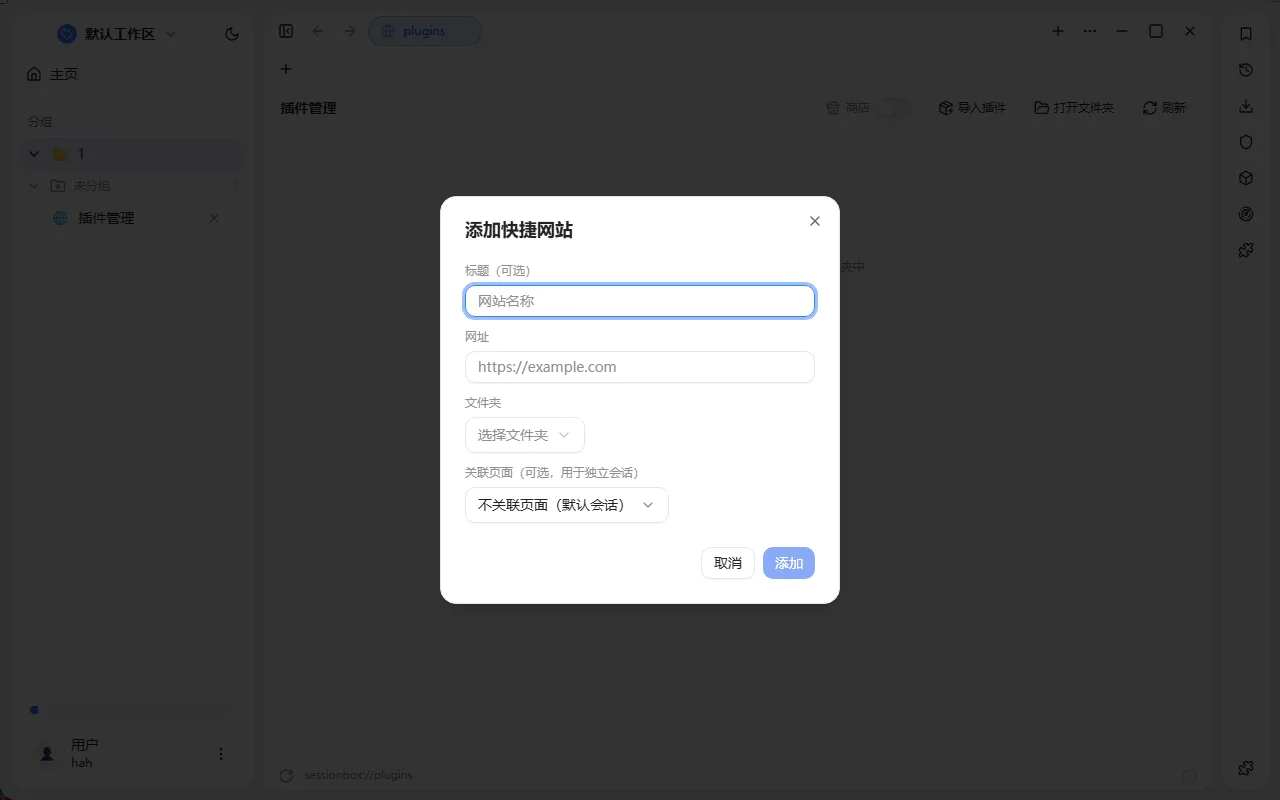Open history clock icon in right rail
The image size is (1280, 800).
click(1246, 70)
